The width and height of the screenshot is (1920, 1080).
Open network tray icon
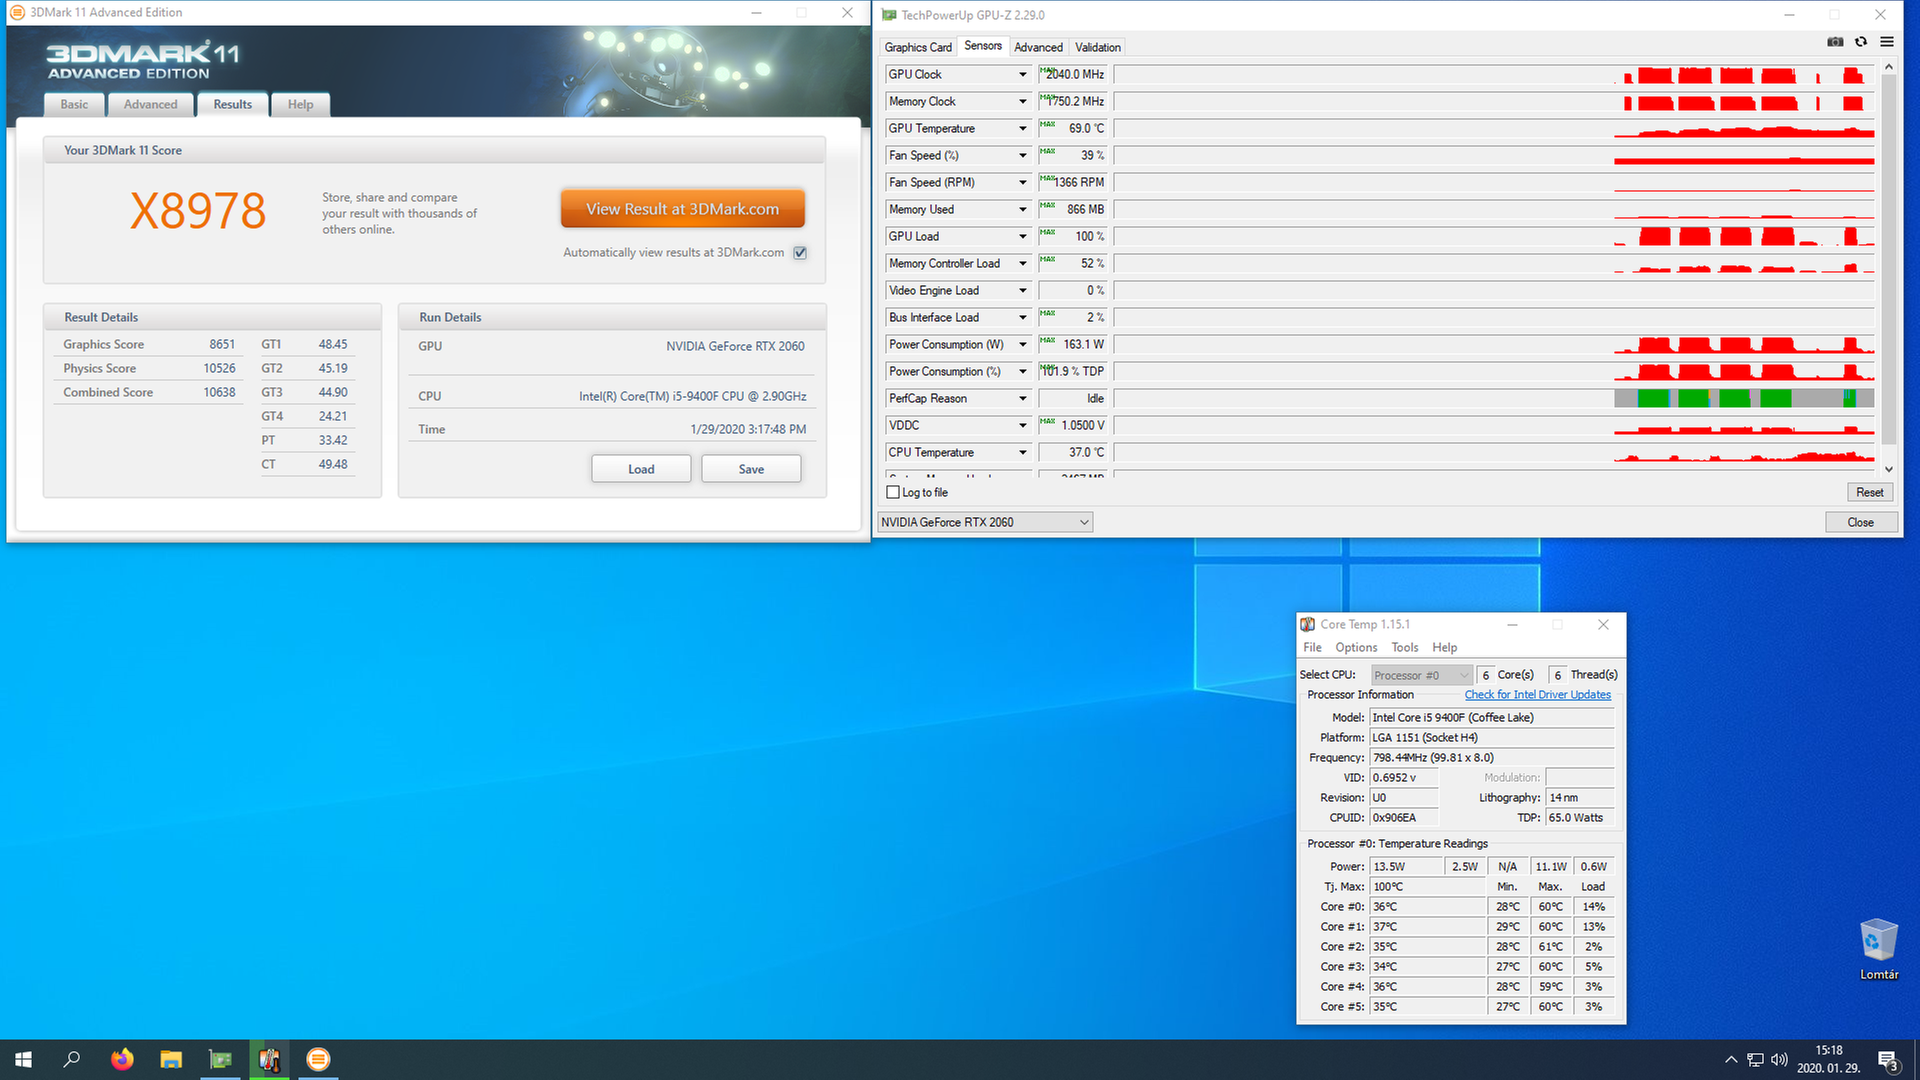[1755, 1060]
